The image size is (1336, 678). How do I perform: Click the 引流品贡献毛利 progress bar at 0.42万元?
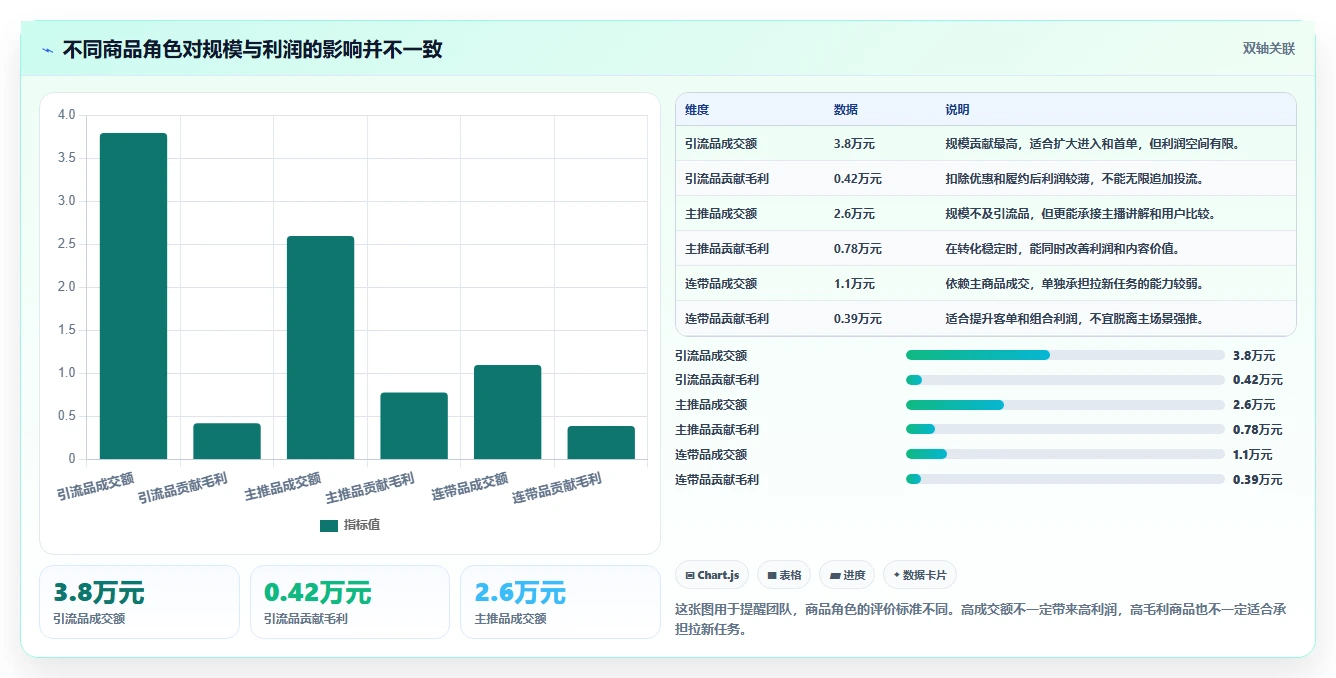coord(1065,380)
